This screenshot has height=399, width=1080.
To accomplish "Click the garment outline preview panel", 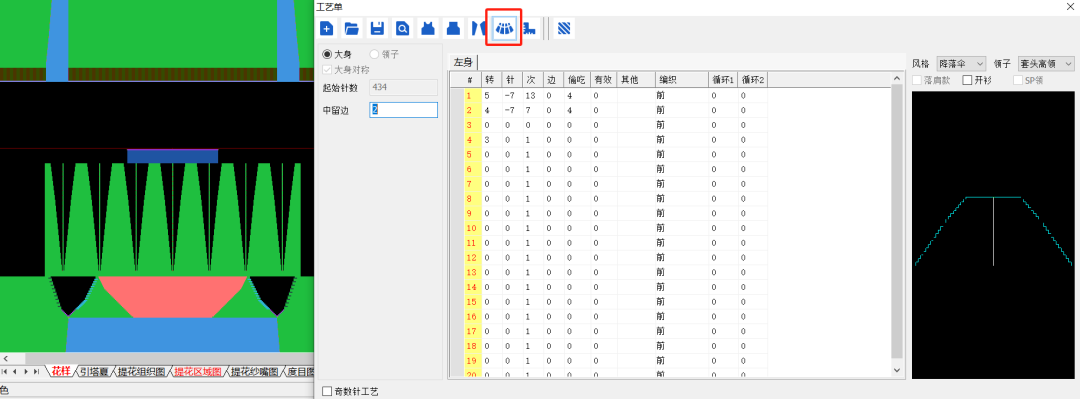I will [x=993, y=234].
